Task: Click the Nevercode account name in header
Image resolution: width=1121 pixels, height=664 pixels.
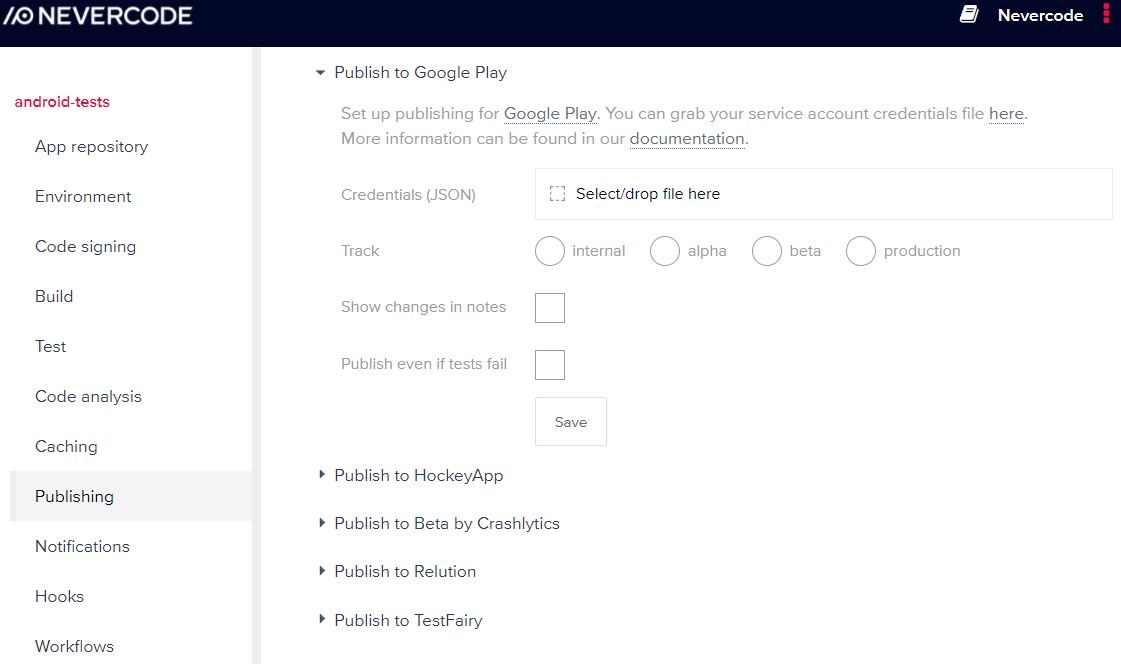Action: pos(1040,15)
